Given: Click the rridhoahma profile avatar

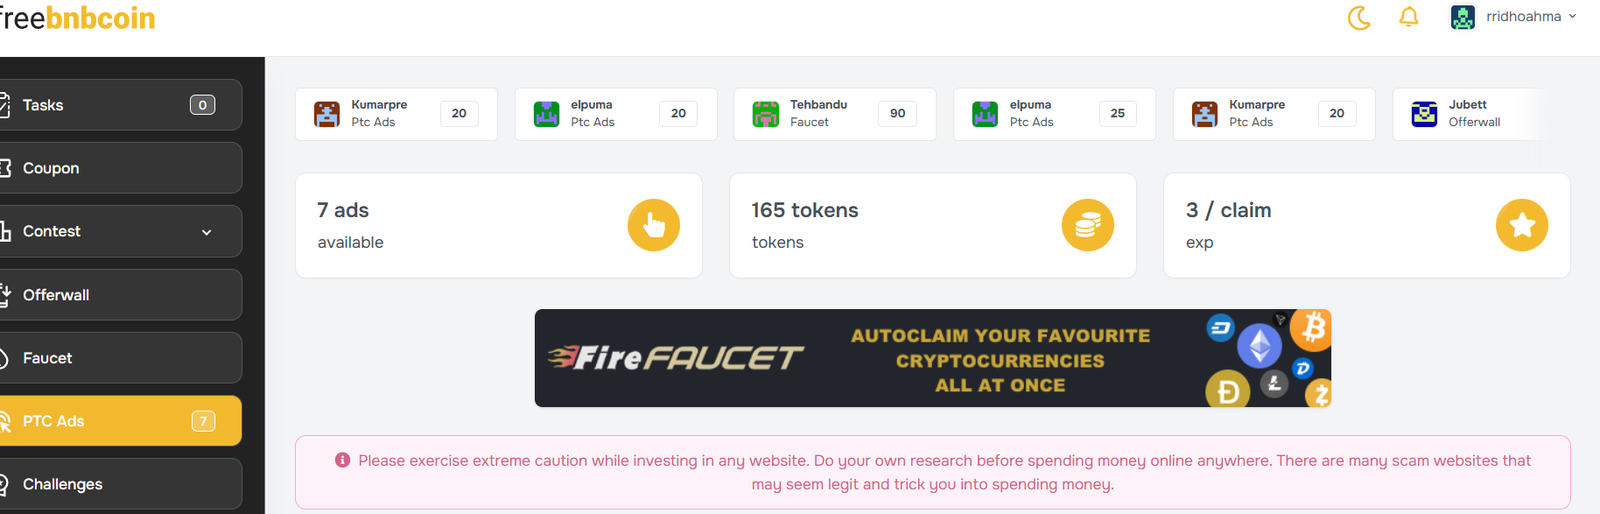Looking at the screenshot, I should [1463, 17].
